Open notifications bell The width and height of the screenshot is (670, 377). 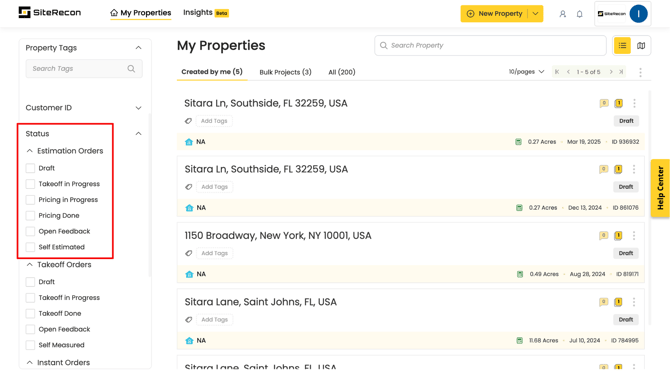579,14
